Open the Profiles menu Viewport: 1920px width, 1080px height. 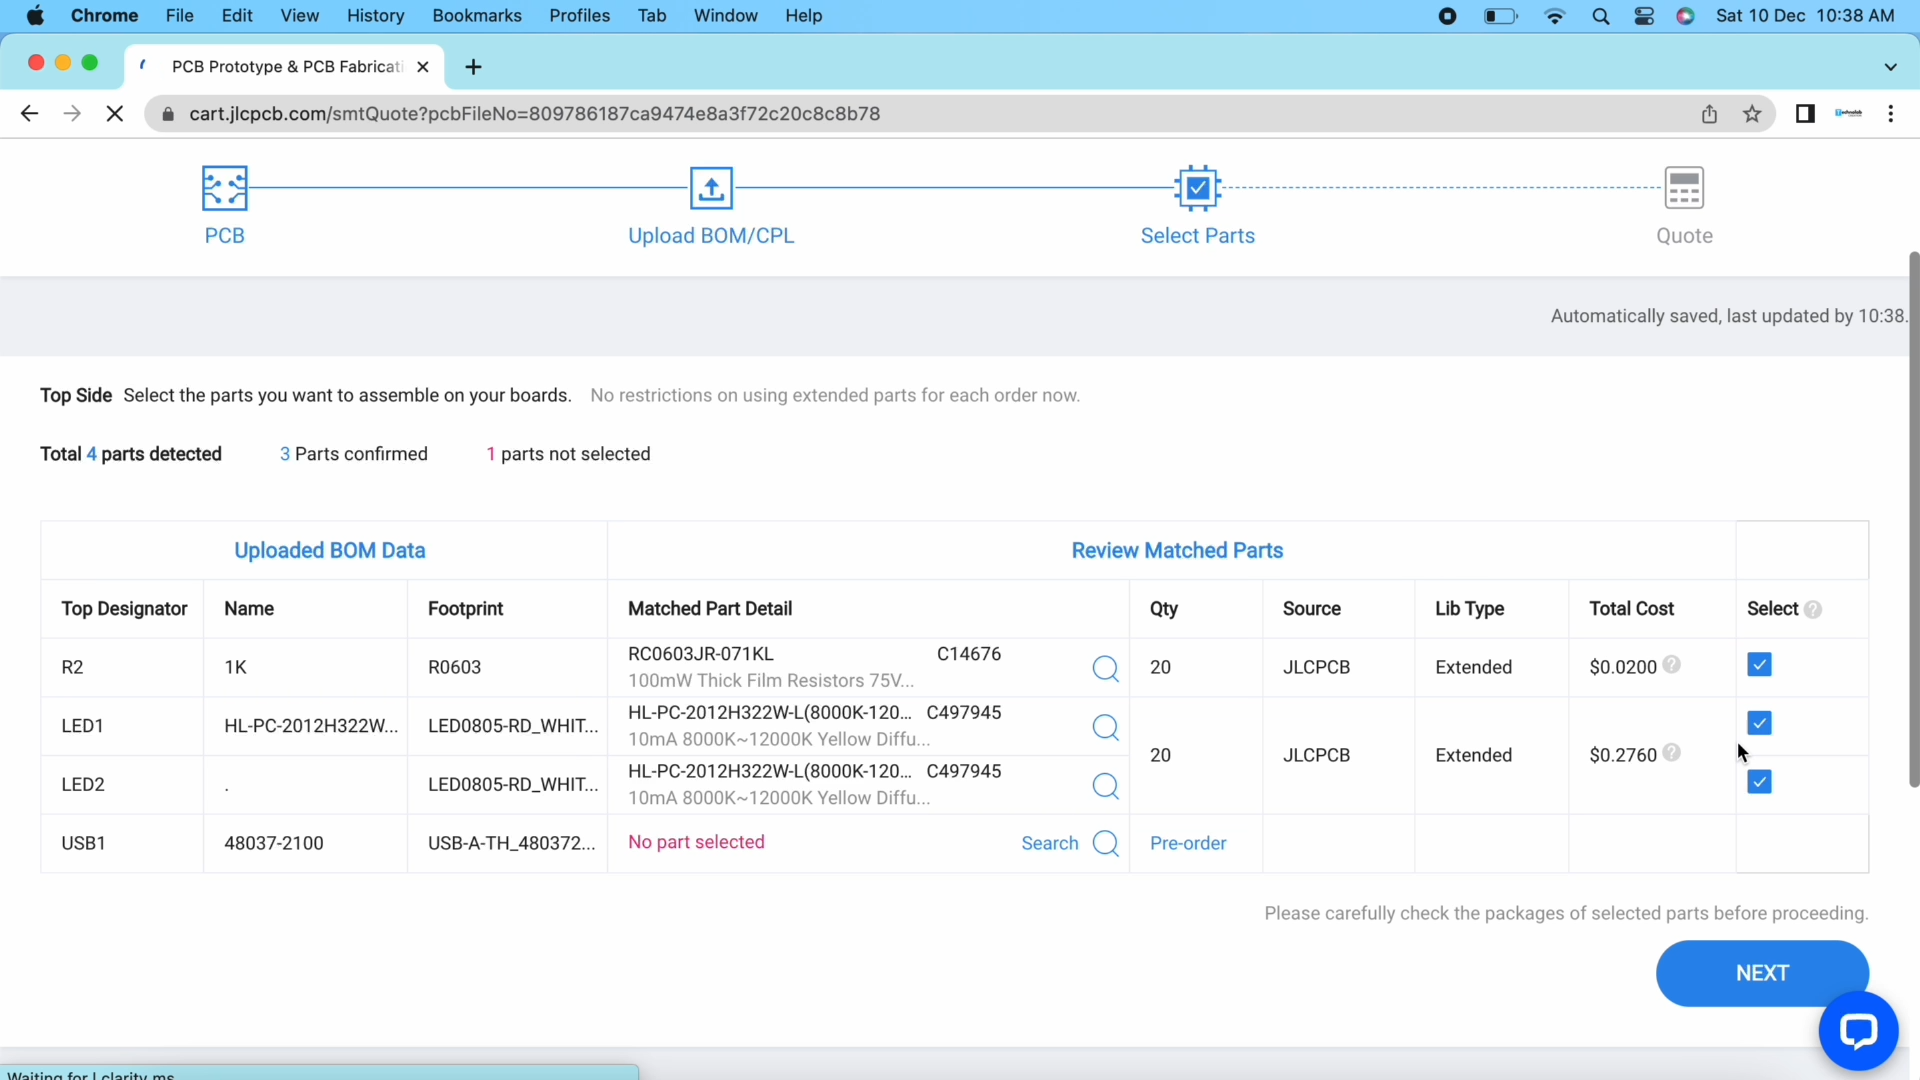pos(579,16)
